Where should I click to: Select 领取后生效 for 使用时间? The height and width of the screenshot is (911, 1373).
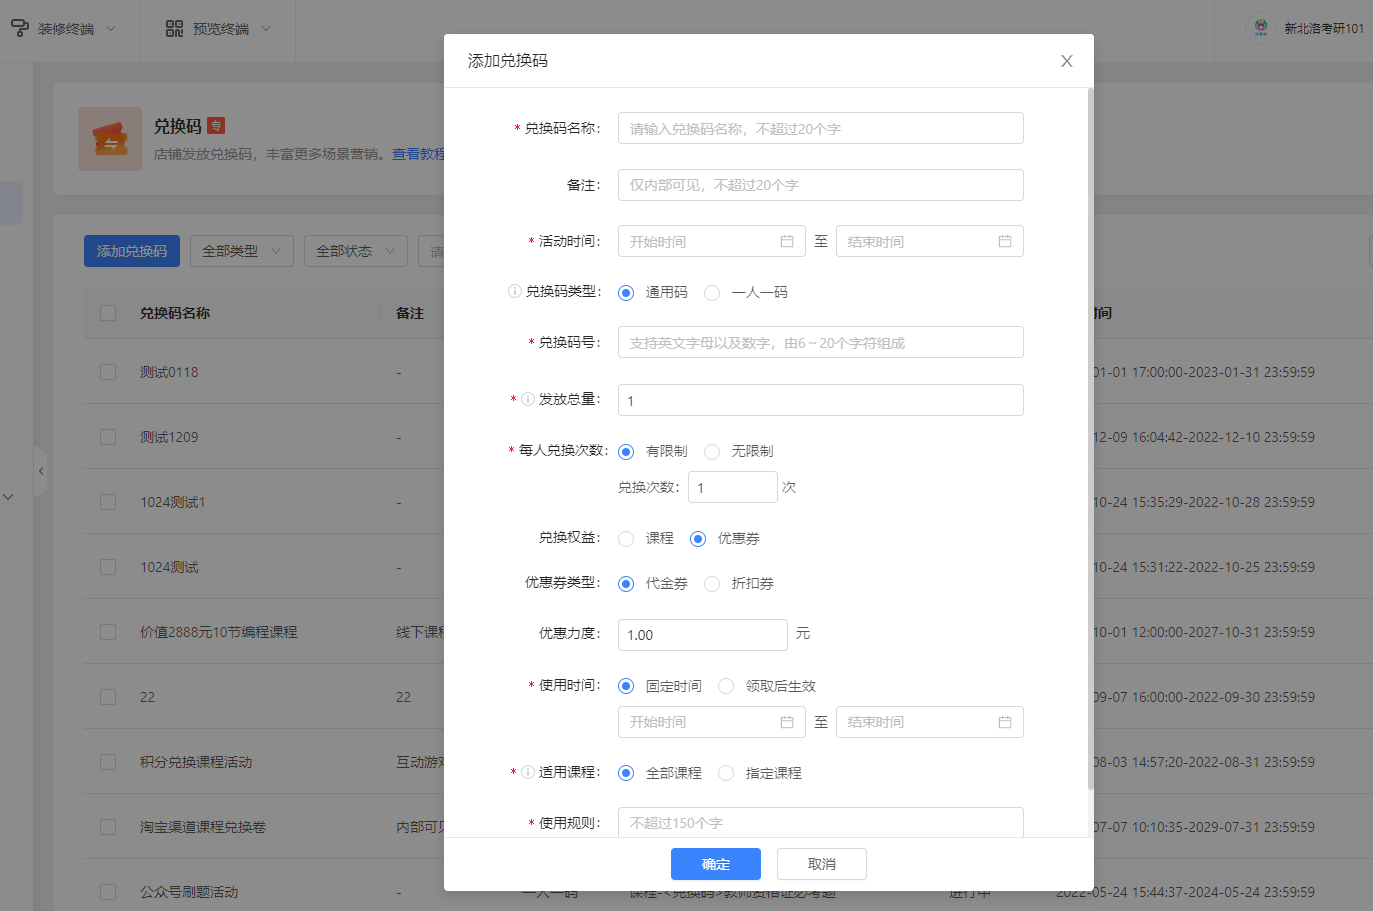click(726, 686)
